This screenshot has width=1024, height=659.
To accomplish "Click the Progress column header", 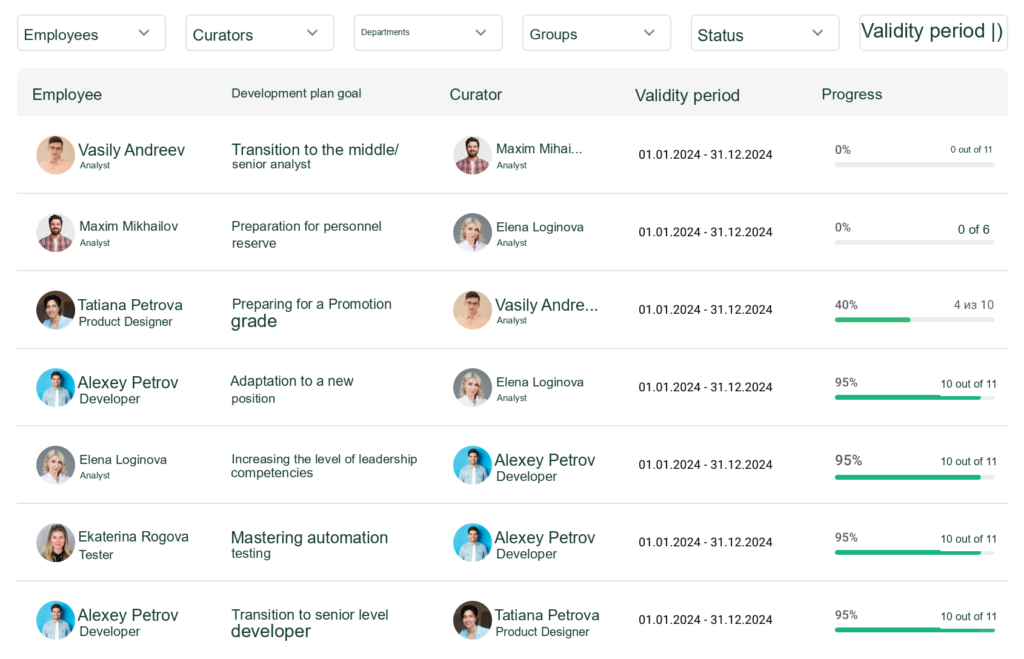I will pos(852,94).
